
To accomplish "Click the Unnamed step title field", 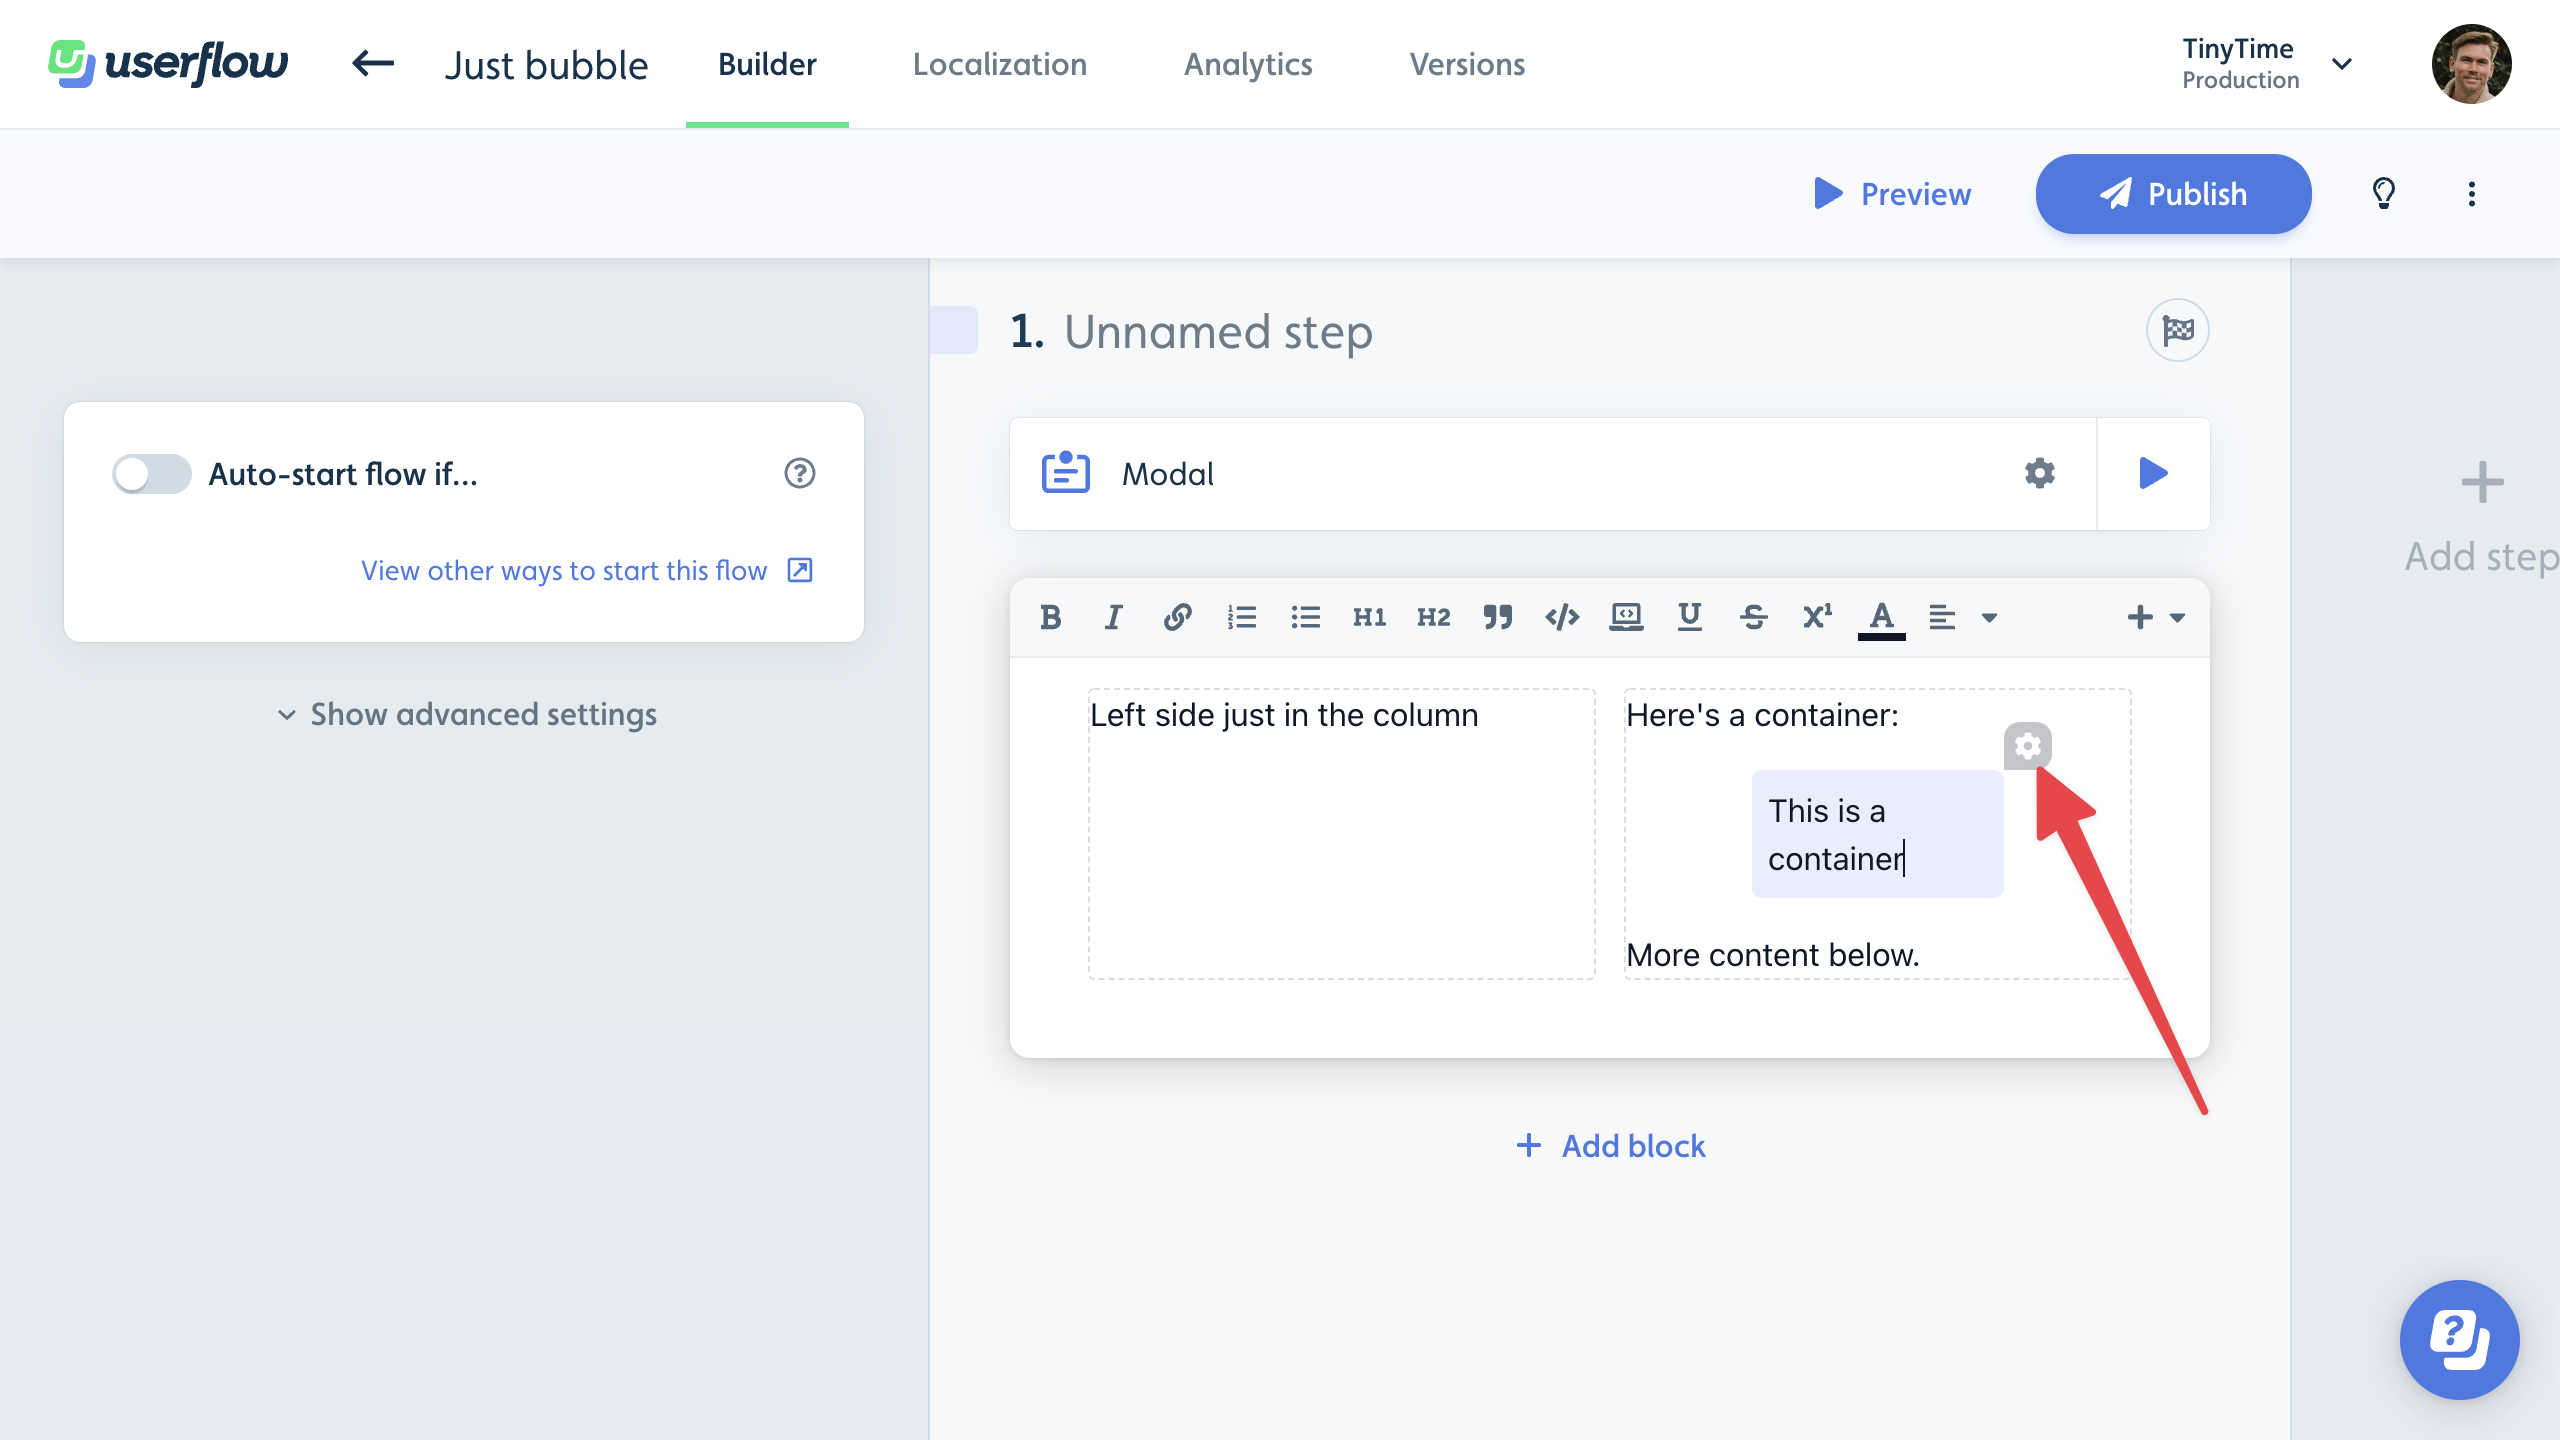I will 1218,332.
